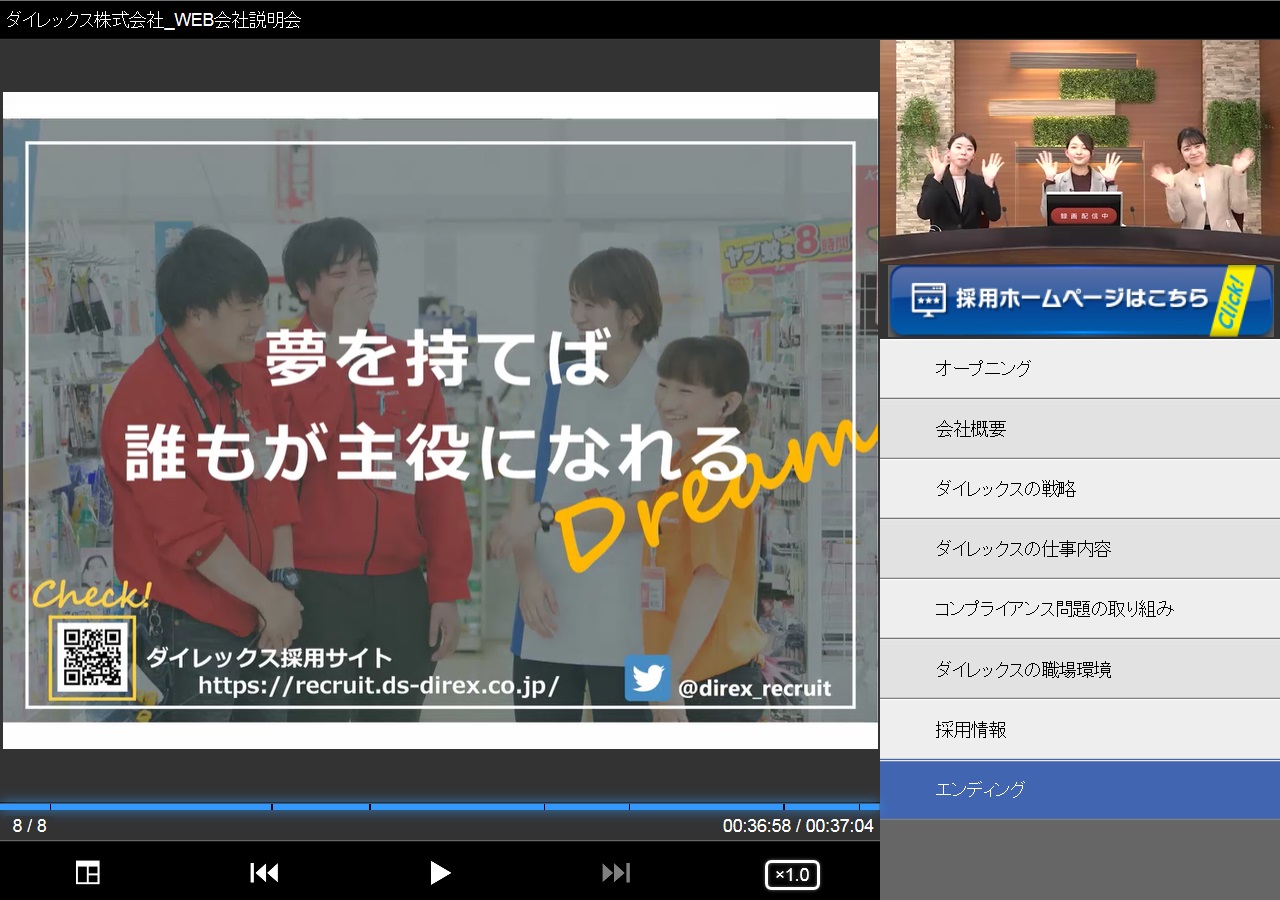Open the オープニング chapter
The width and height of the screenshot is (1280, 900).
point(1080,368)
